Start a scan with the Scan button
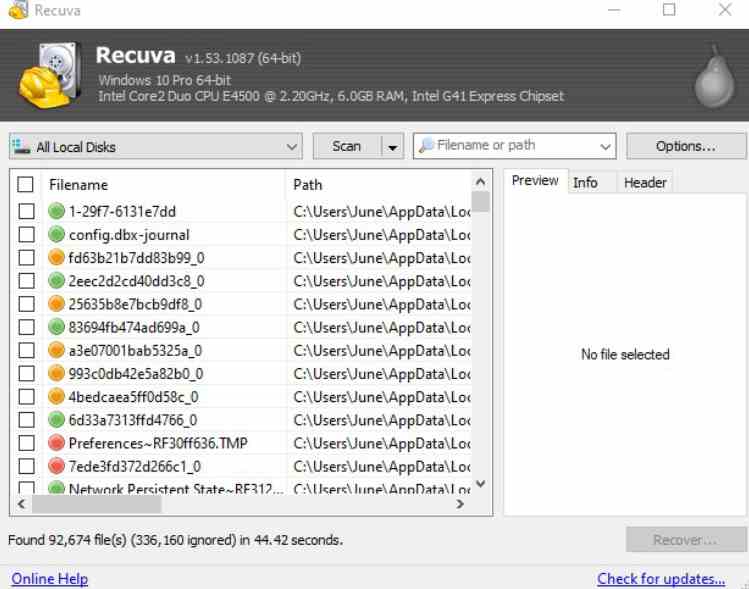The width and height of the screenshot is (749, 589). tap(347, 146)
